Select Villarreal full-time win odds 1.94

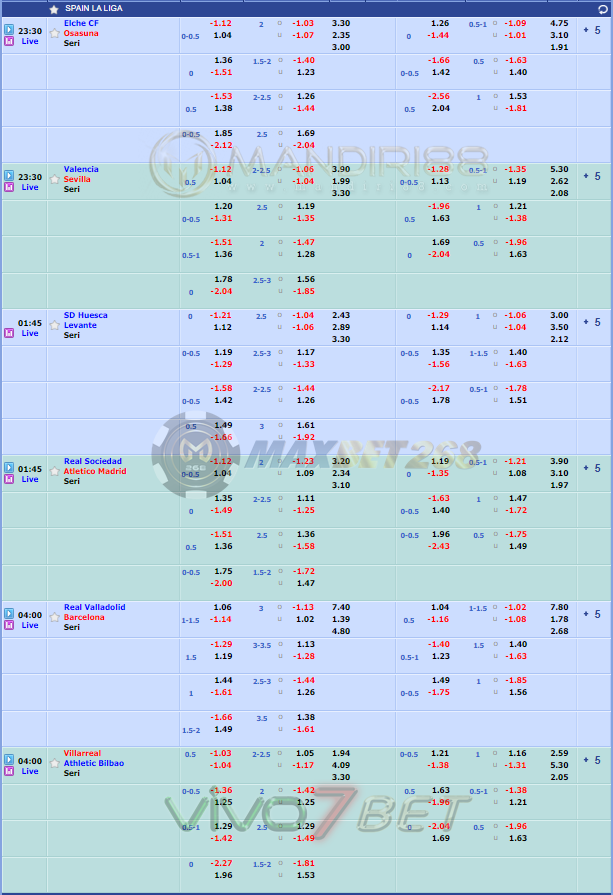[x=341, y=754]
